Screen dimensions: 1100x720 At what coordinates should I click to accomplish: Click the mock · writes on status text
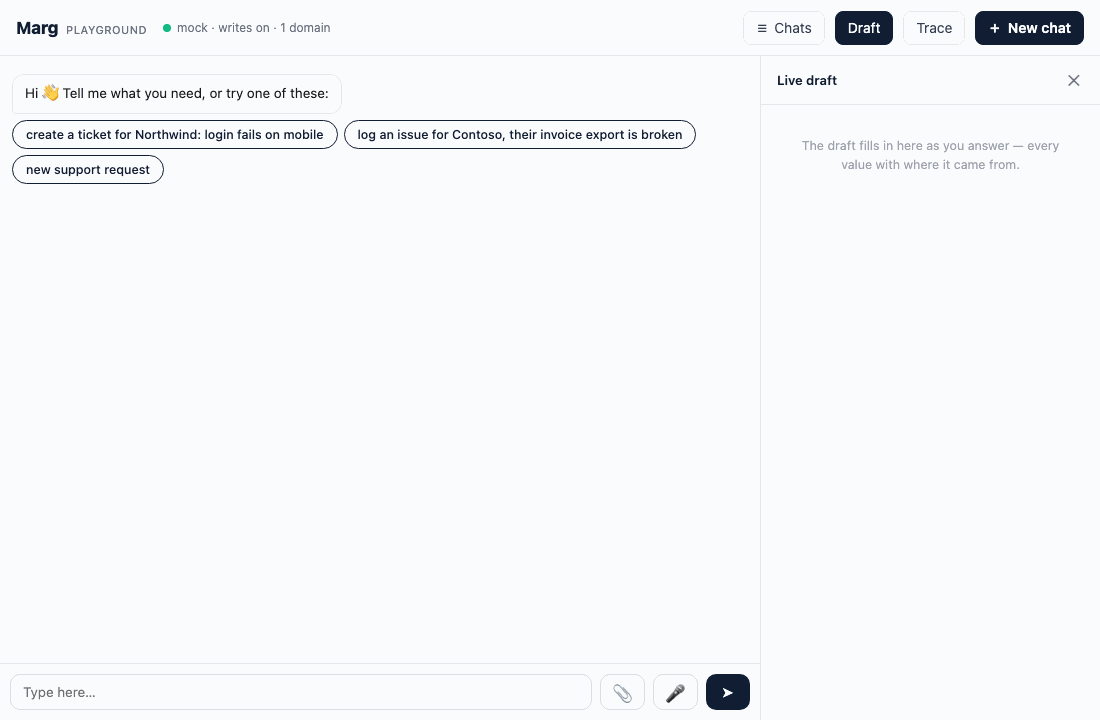253,28
